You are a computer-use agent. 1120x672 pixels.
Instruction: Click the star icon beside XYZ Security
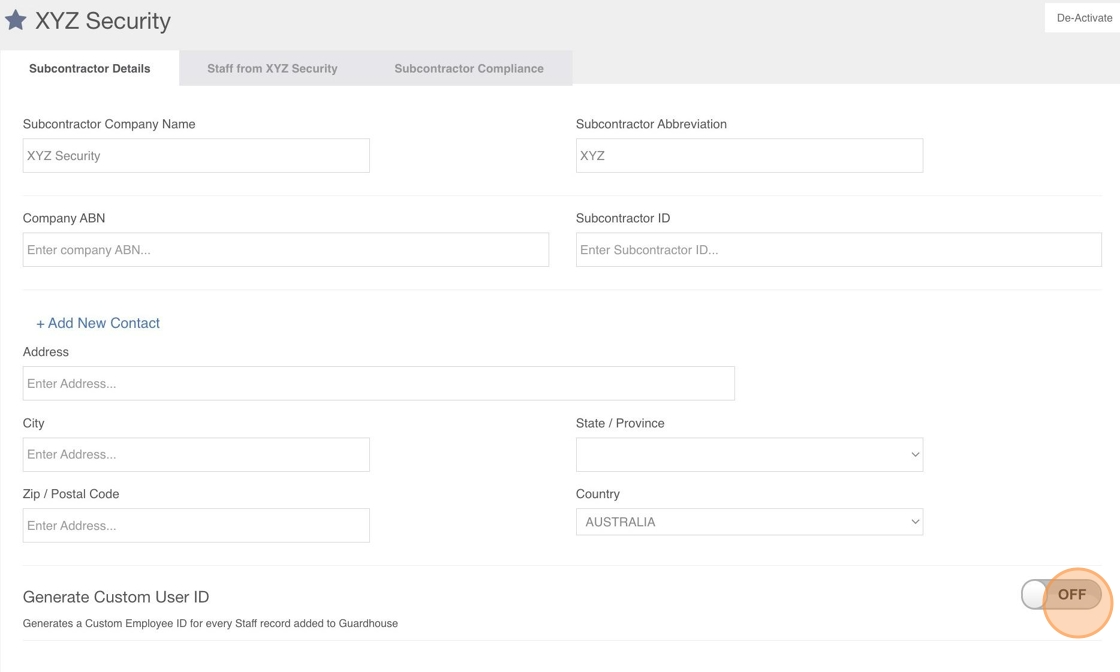pyautogui.click(x=16, y=20)
